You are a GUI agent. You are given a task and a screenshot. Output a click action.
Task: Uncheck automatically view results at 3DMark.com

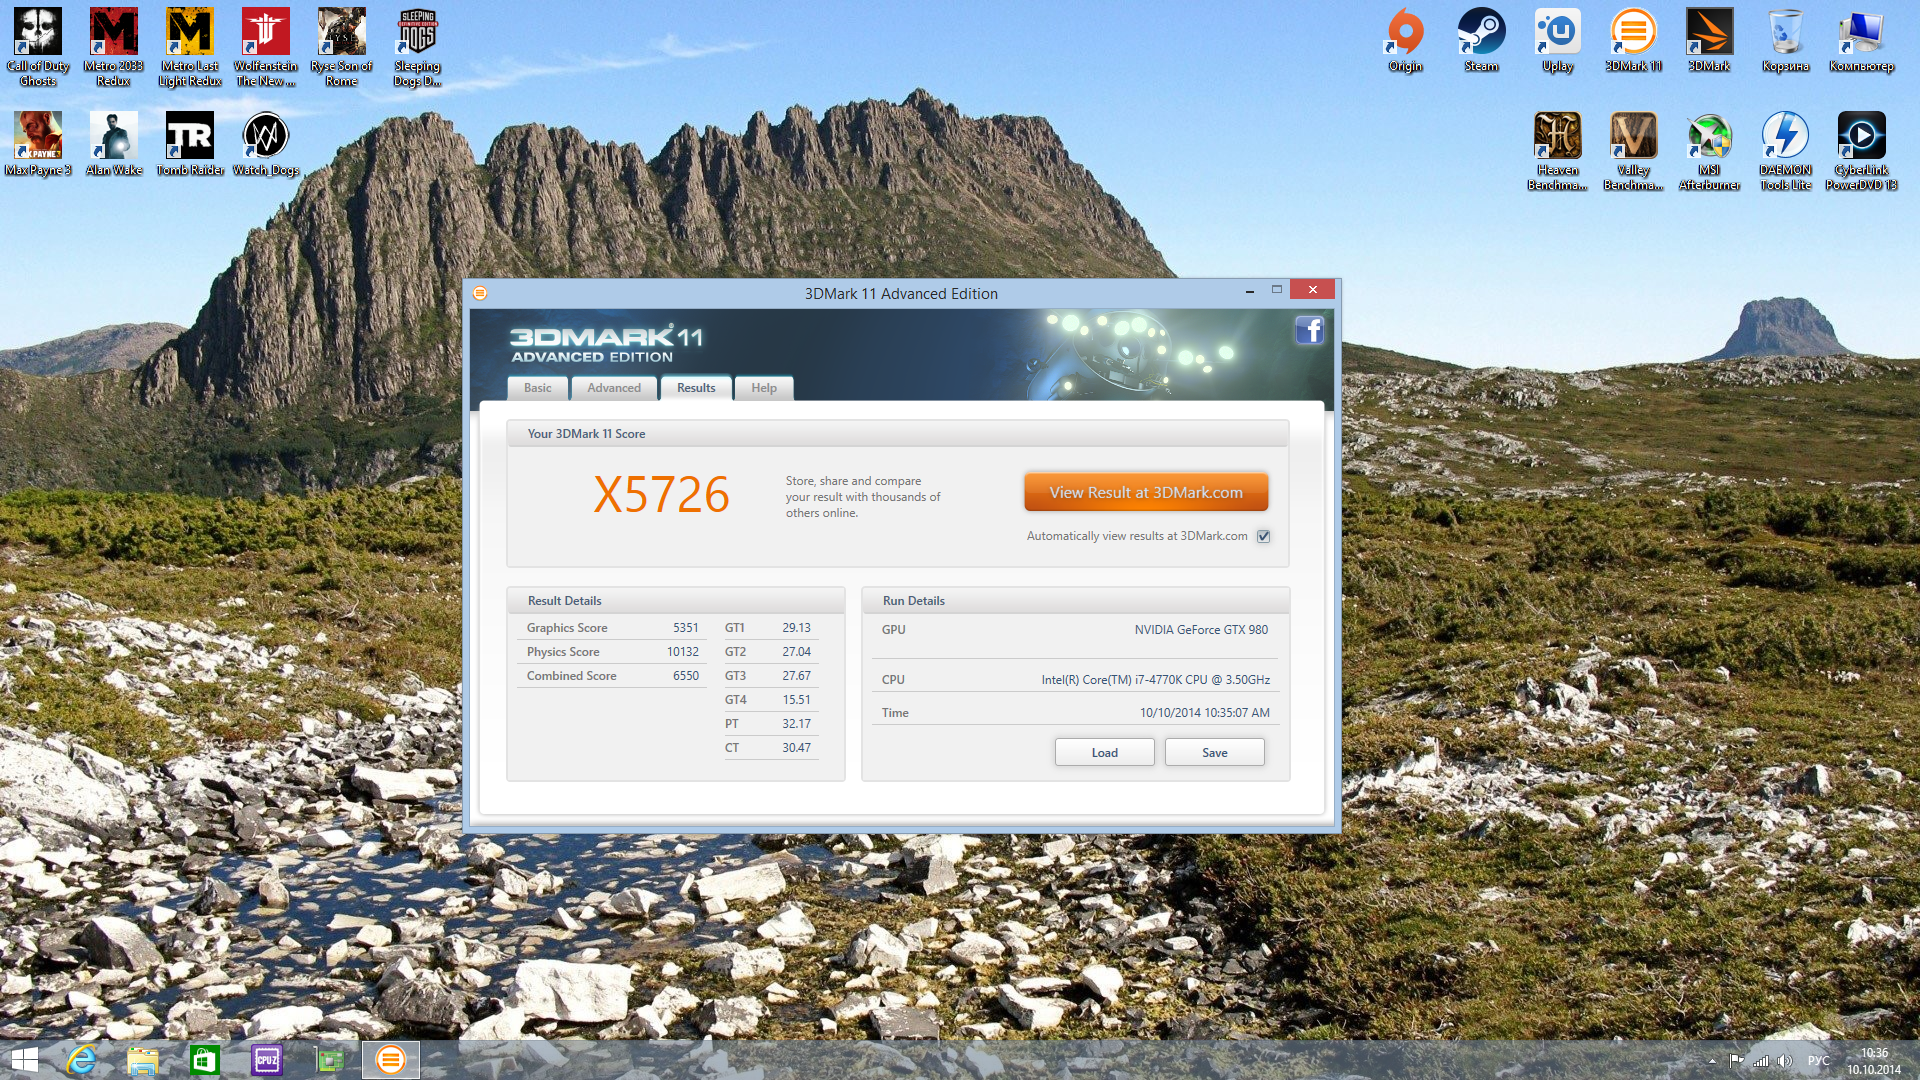1264,536
